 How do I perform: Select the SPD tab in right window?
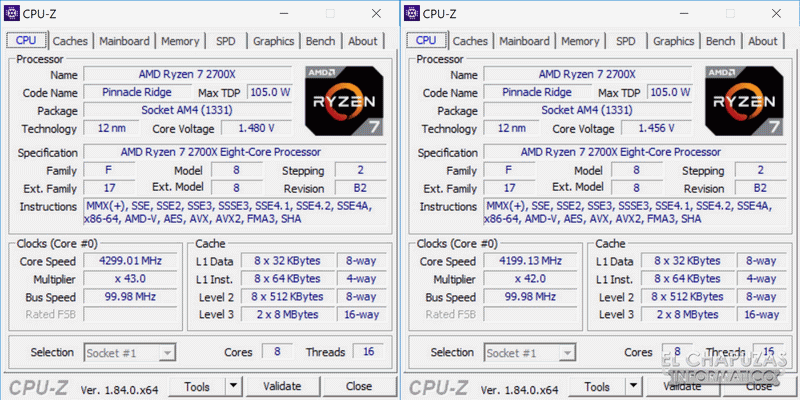[x=626, y=41]
